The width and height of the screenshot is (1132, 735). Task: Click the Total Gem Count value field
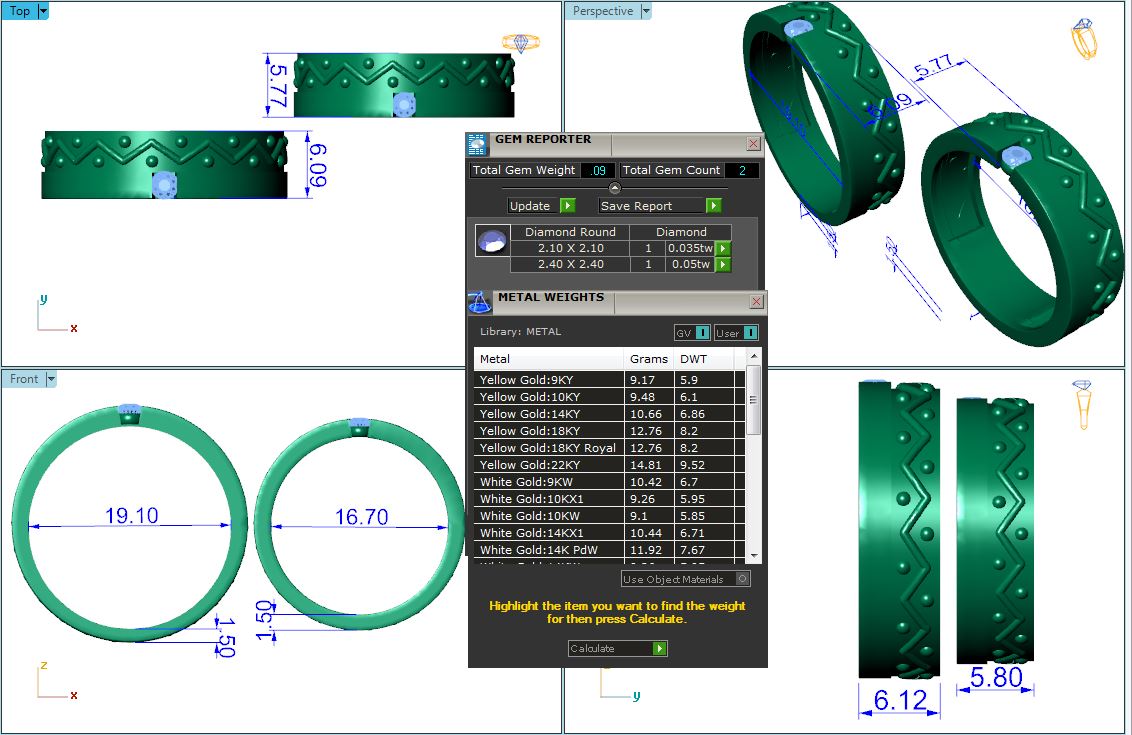pyautogui.click(x=741, y=170)
